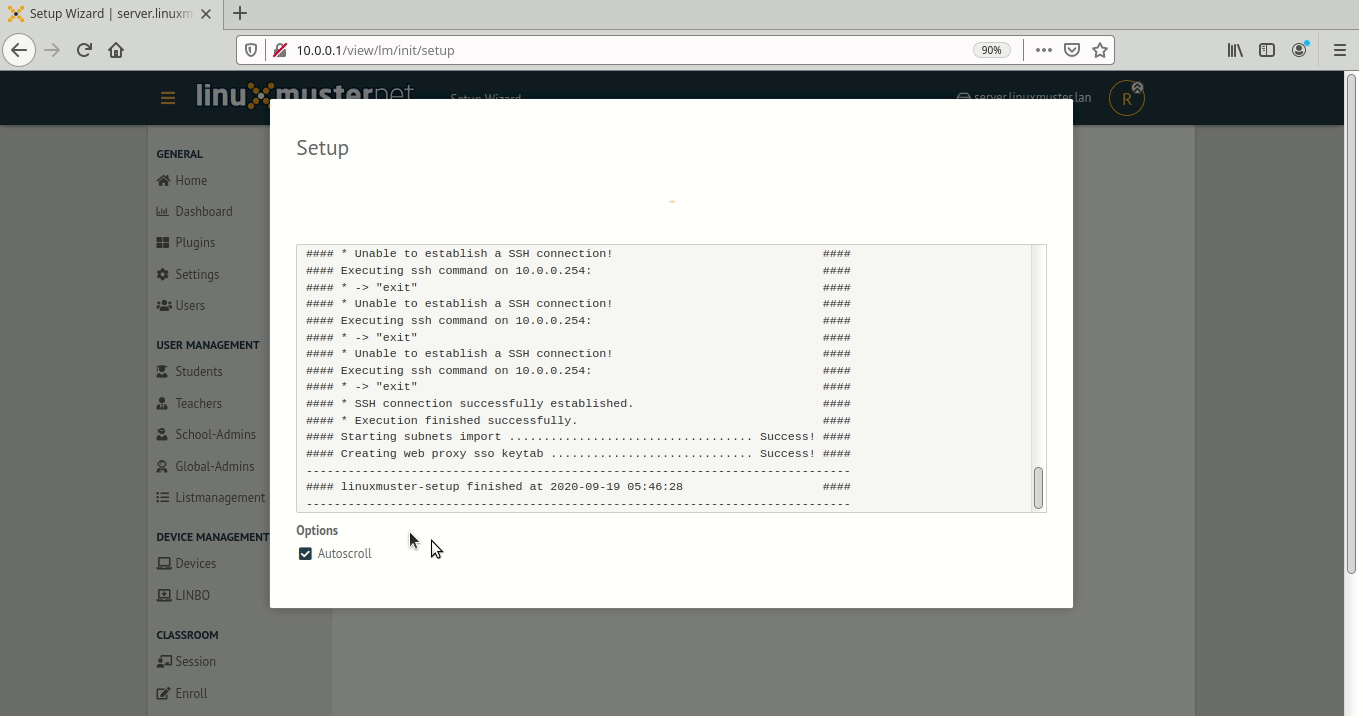Screen dimensions: 1363x718
Task: Open the LINBO page
Action: click(192, 595)
